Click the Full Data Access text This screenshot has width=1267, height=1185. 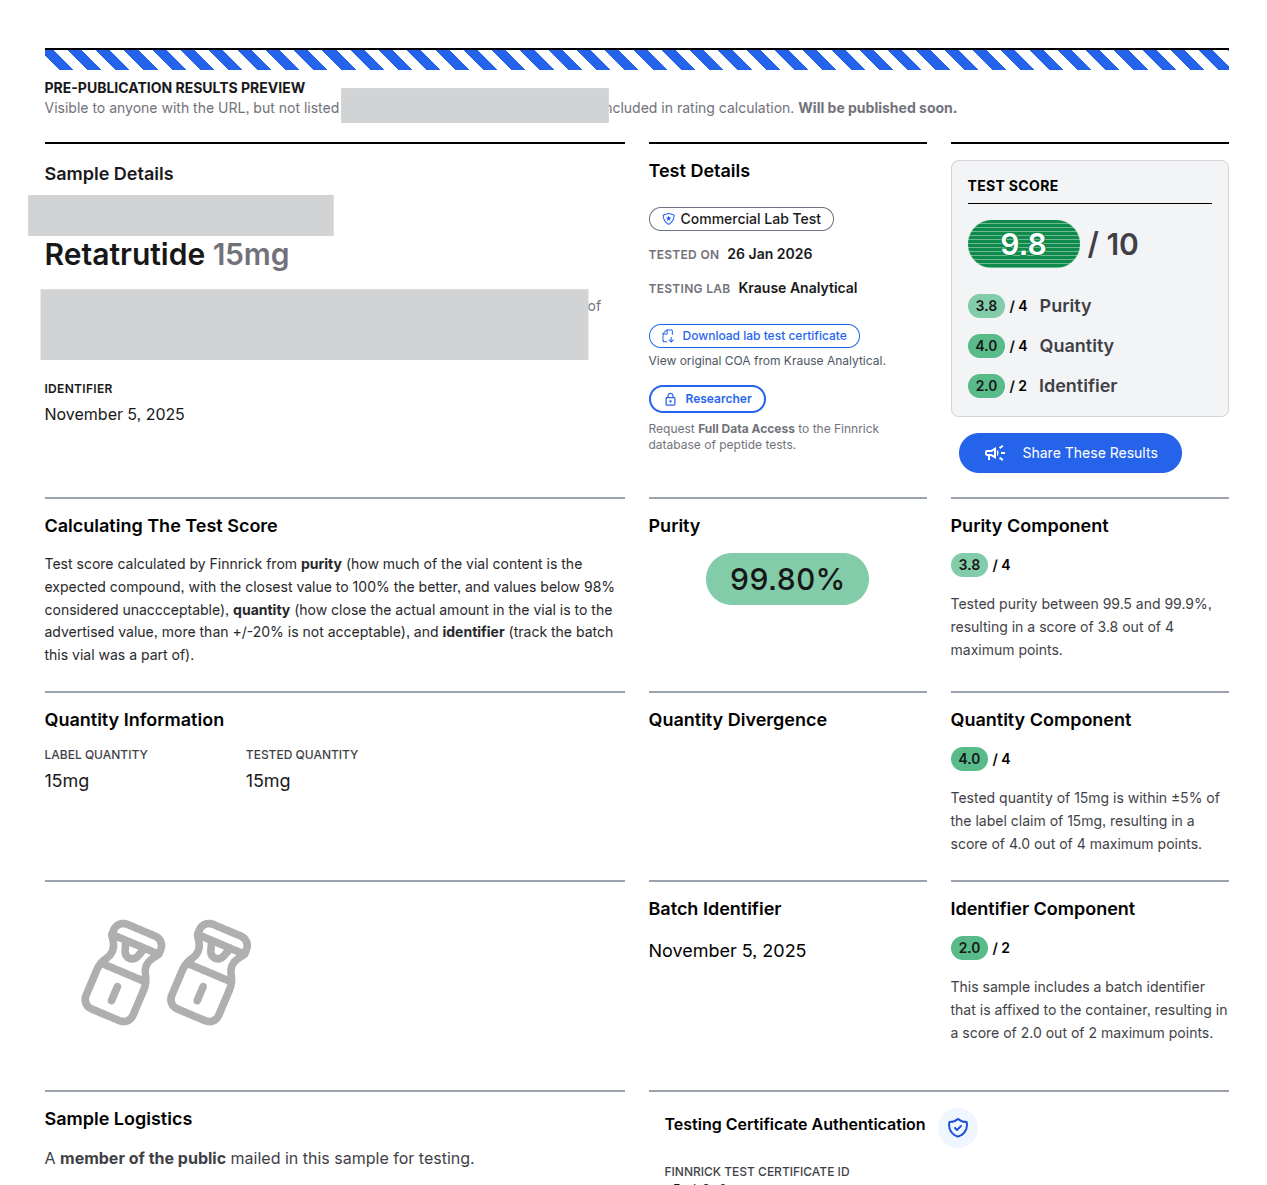(746, 429)
